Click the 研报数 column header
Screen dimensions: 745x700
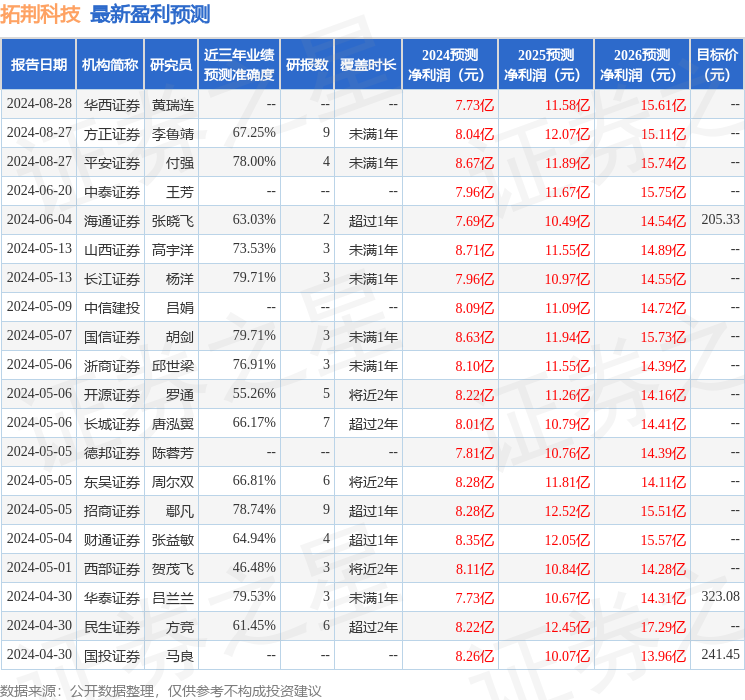pos(307,65)
